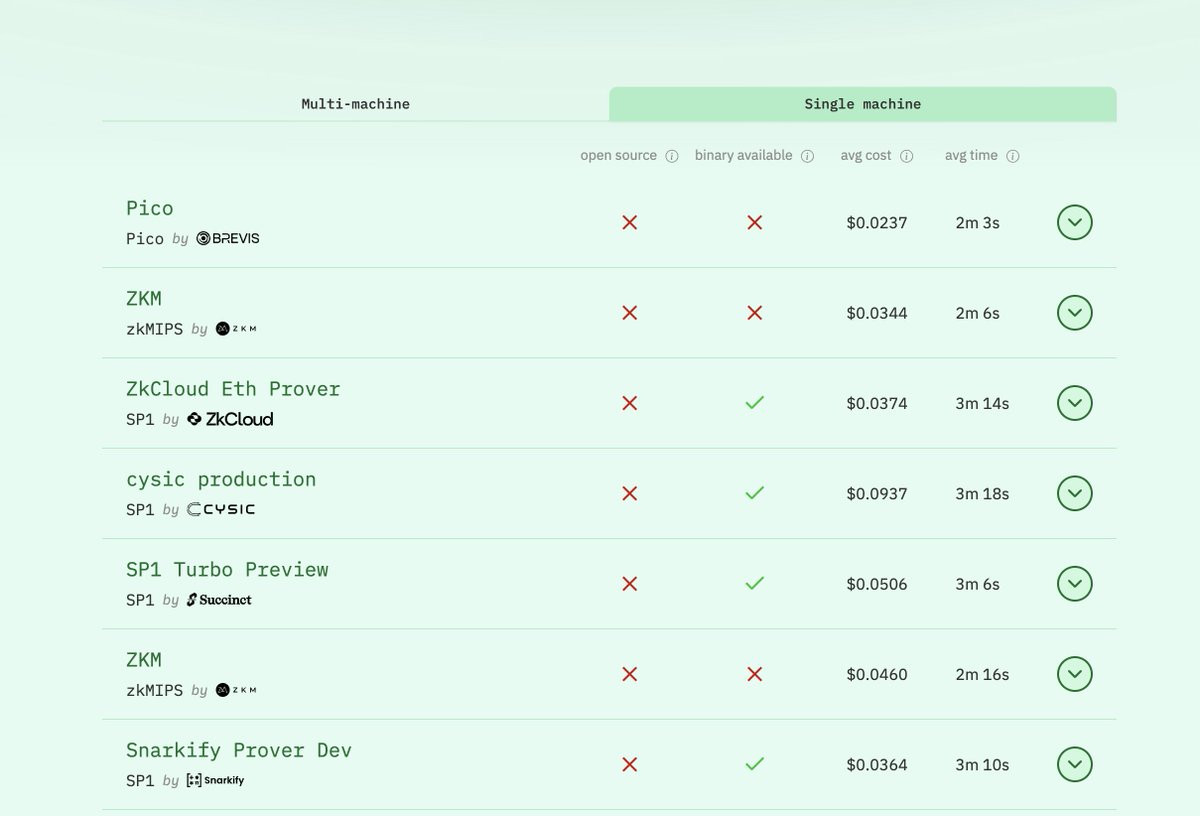
Task: Expand the Pico row details
Action: coord(1075,222)
